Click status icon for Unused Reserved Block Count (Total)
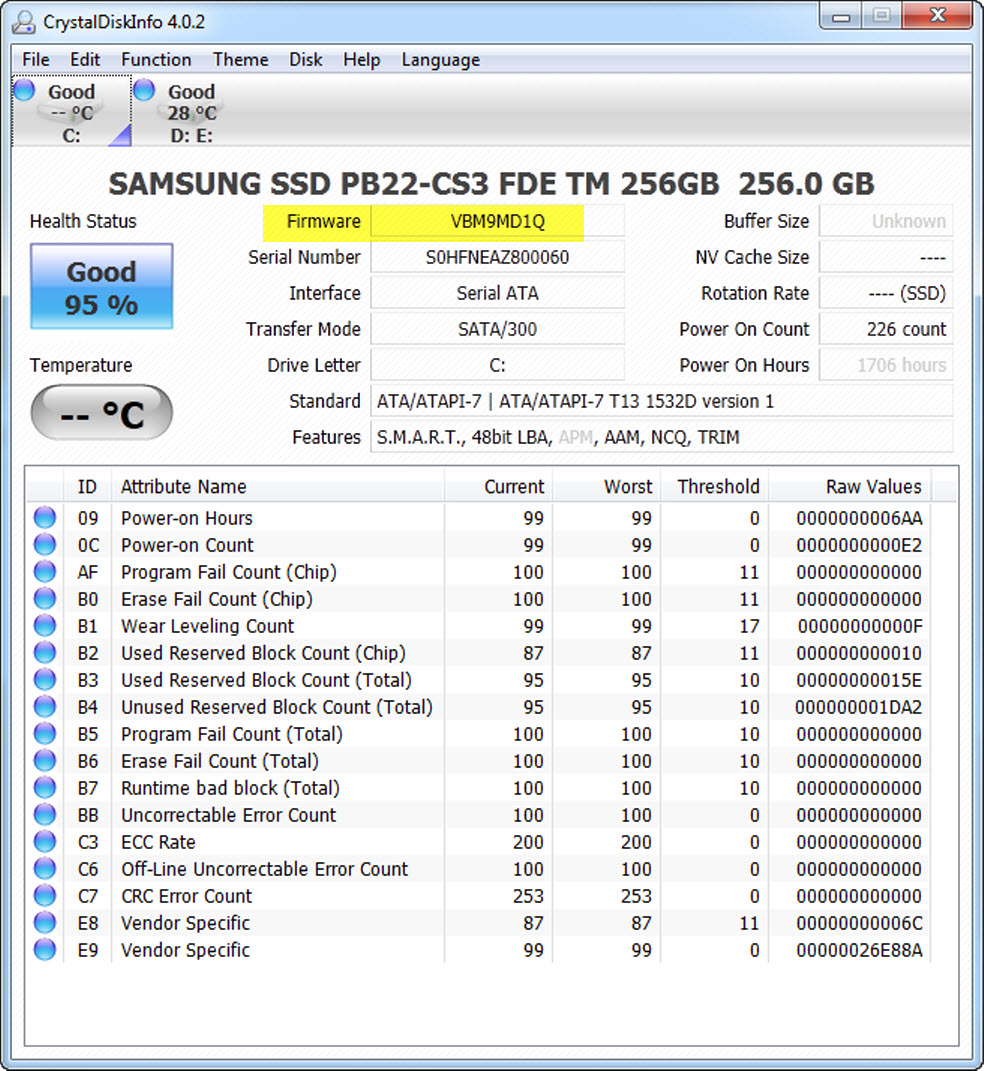Image resolution: width=984 pixels, height=1071 pixels. click(x=45, y=707)
